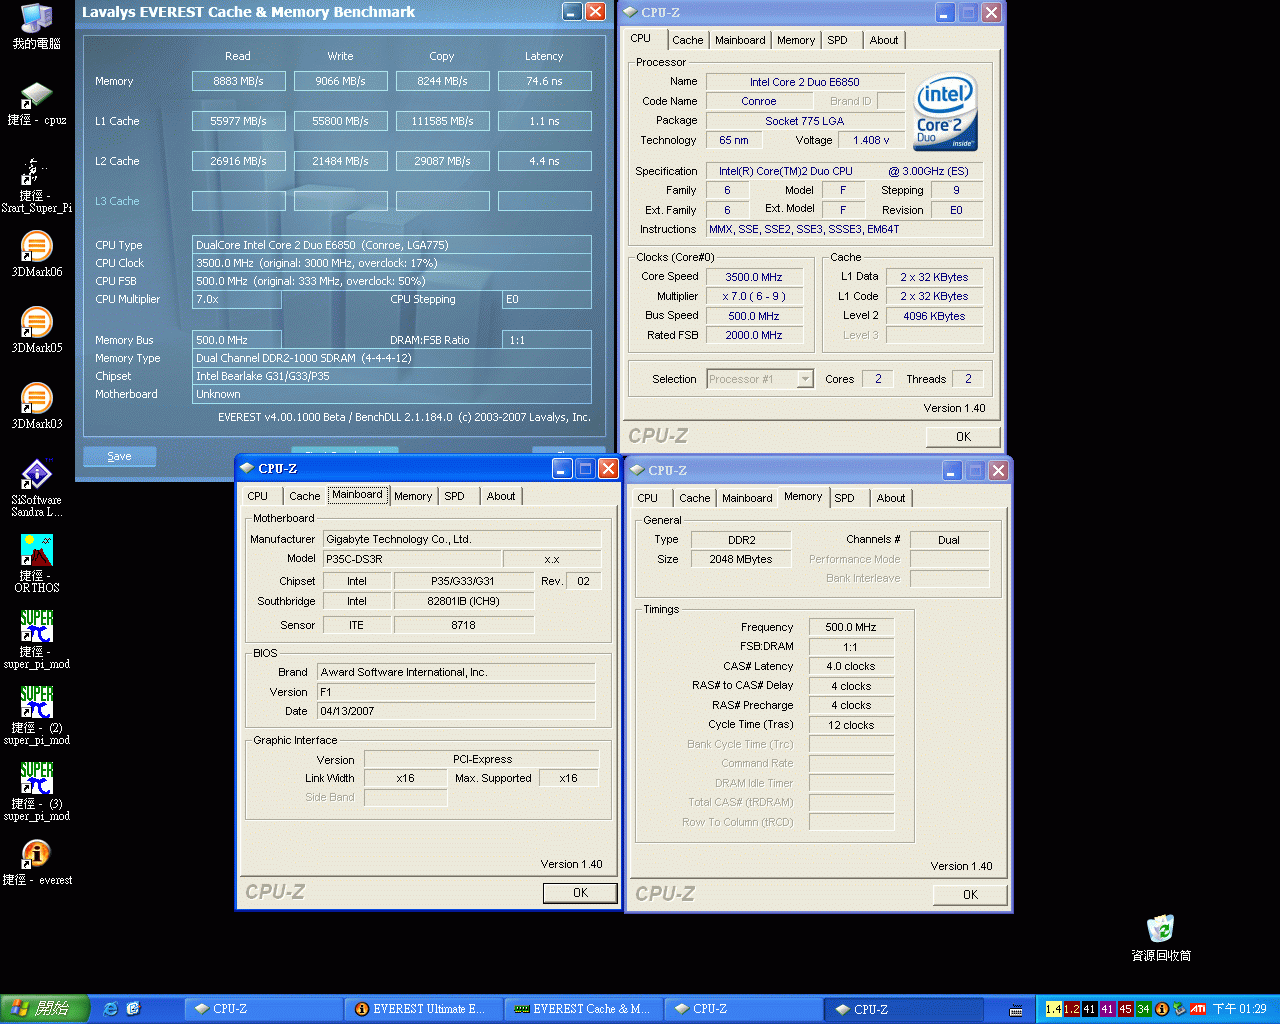
Task: Click the Memory Read value 8883 MB/s
Action: (239, 81)
